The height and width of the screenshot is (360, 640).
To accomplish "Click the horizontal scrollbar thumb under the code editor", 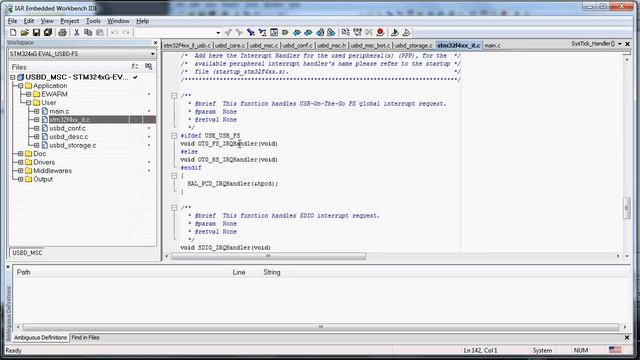I will click(x=268, y=256).
